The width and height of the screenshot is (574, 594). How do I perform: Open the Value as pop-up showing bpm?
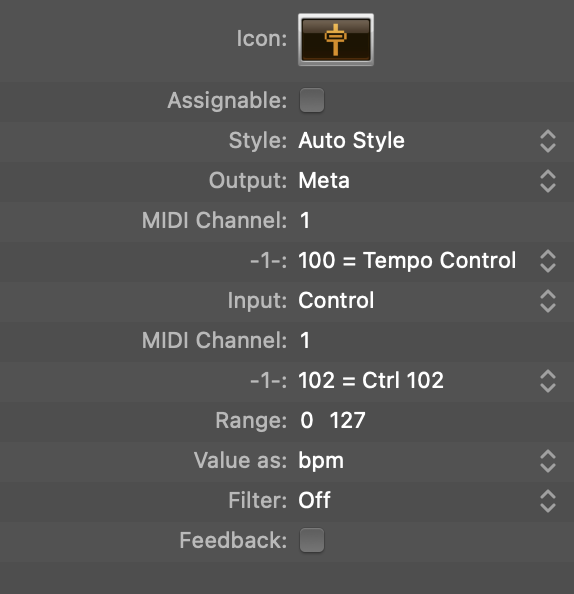[427, 461]
